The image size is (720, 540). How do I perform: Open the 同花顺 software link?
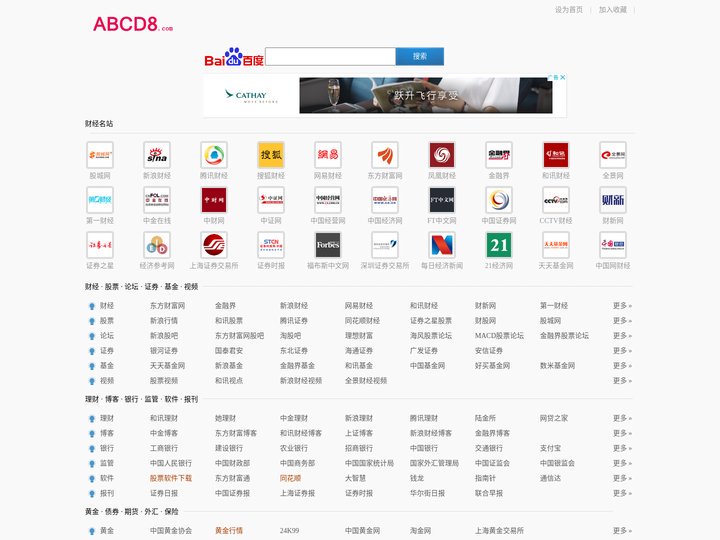tap(291, 478)
